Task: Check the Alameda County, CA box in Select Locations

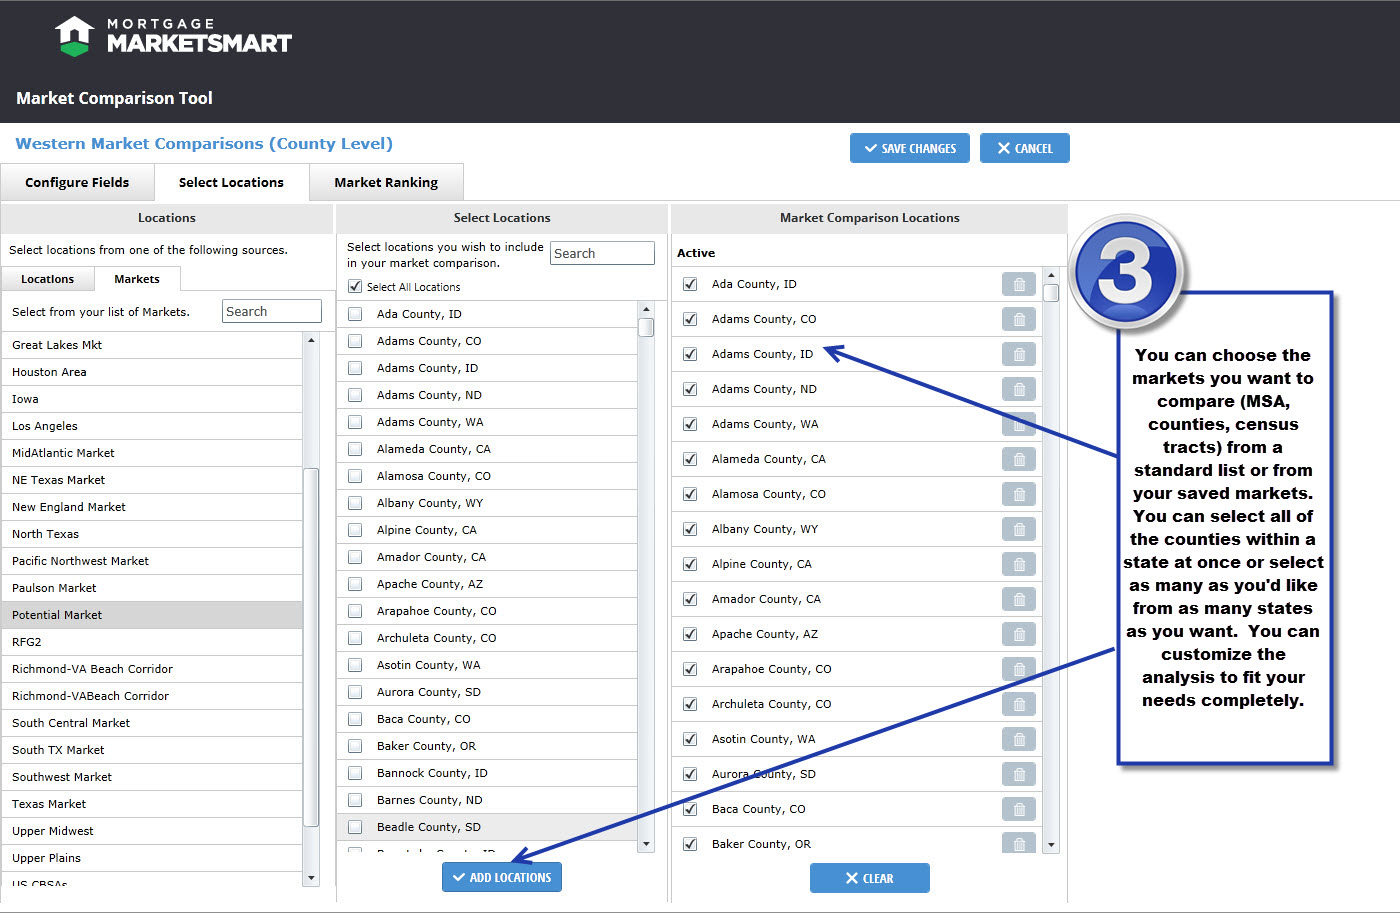Action: [x=355, y=449]
